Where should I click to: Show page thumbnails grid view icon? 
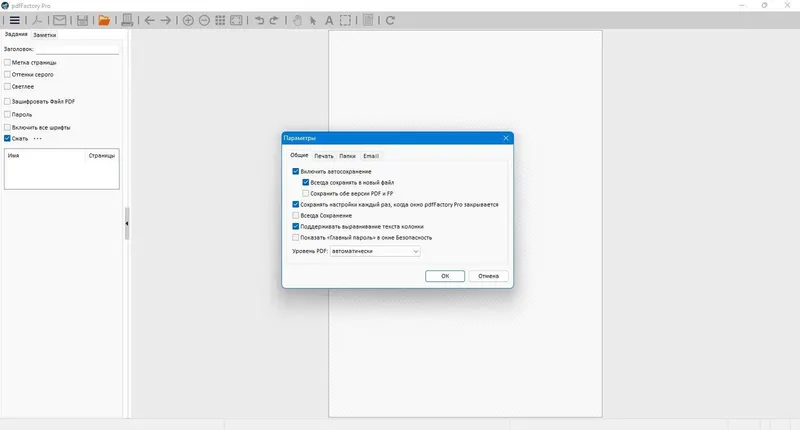click(x=220, y=20)
